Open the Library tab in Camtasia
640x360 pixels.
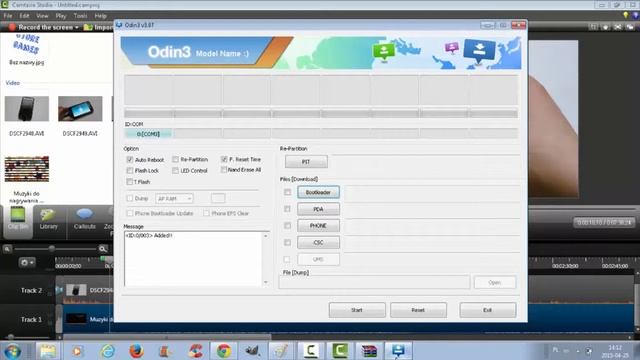coord(49,220)
